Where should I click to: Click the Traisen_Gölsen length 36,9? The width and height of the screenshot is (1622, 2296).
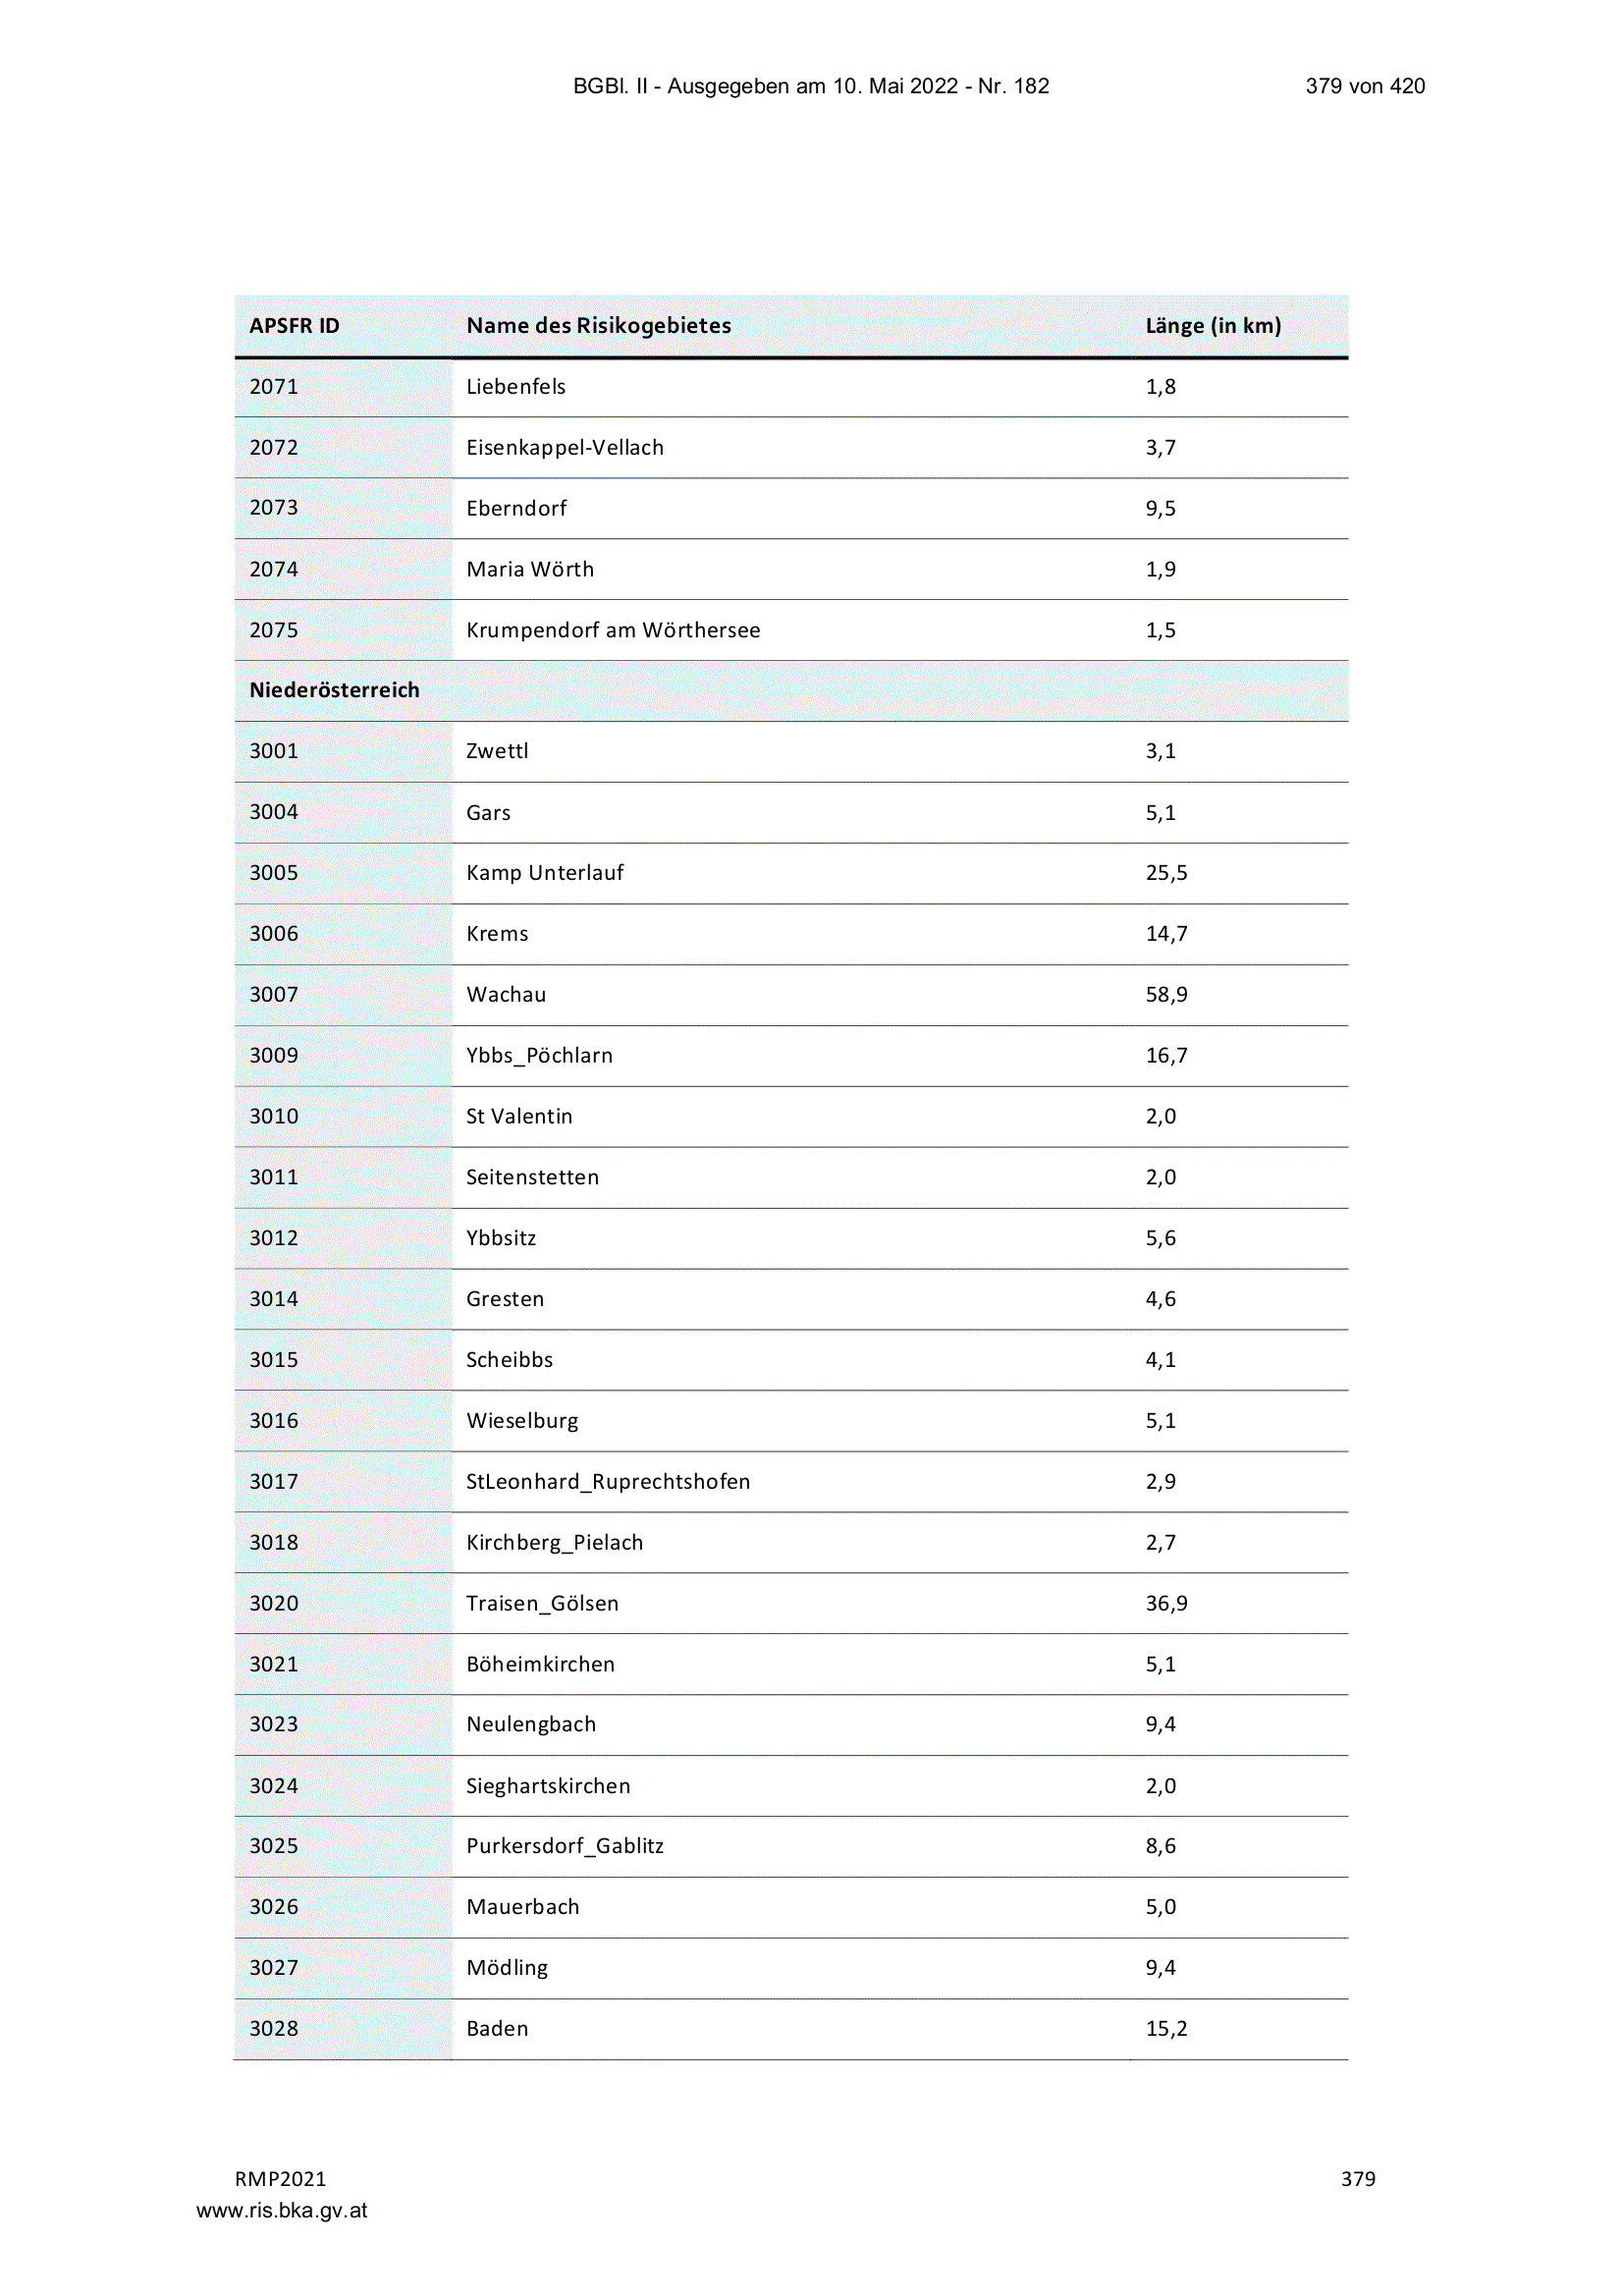pos(1166,1603)
